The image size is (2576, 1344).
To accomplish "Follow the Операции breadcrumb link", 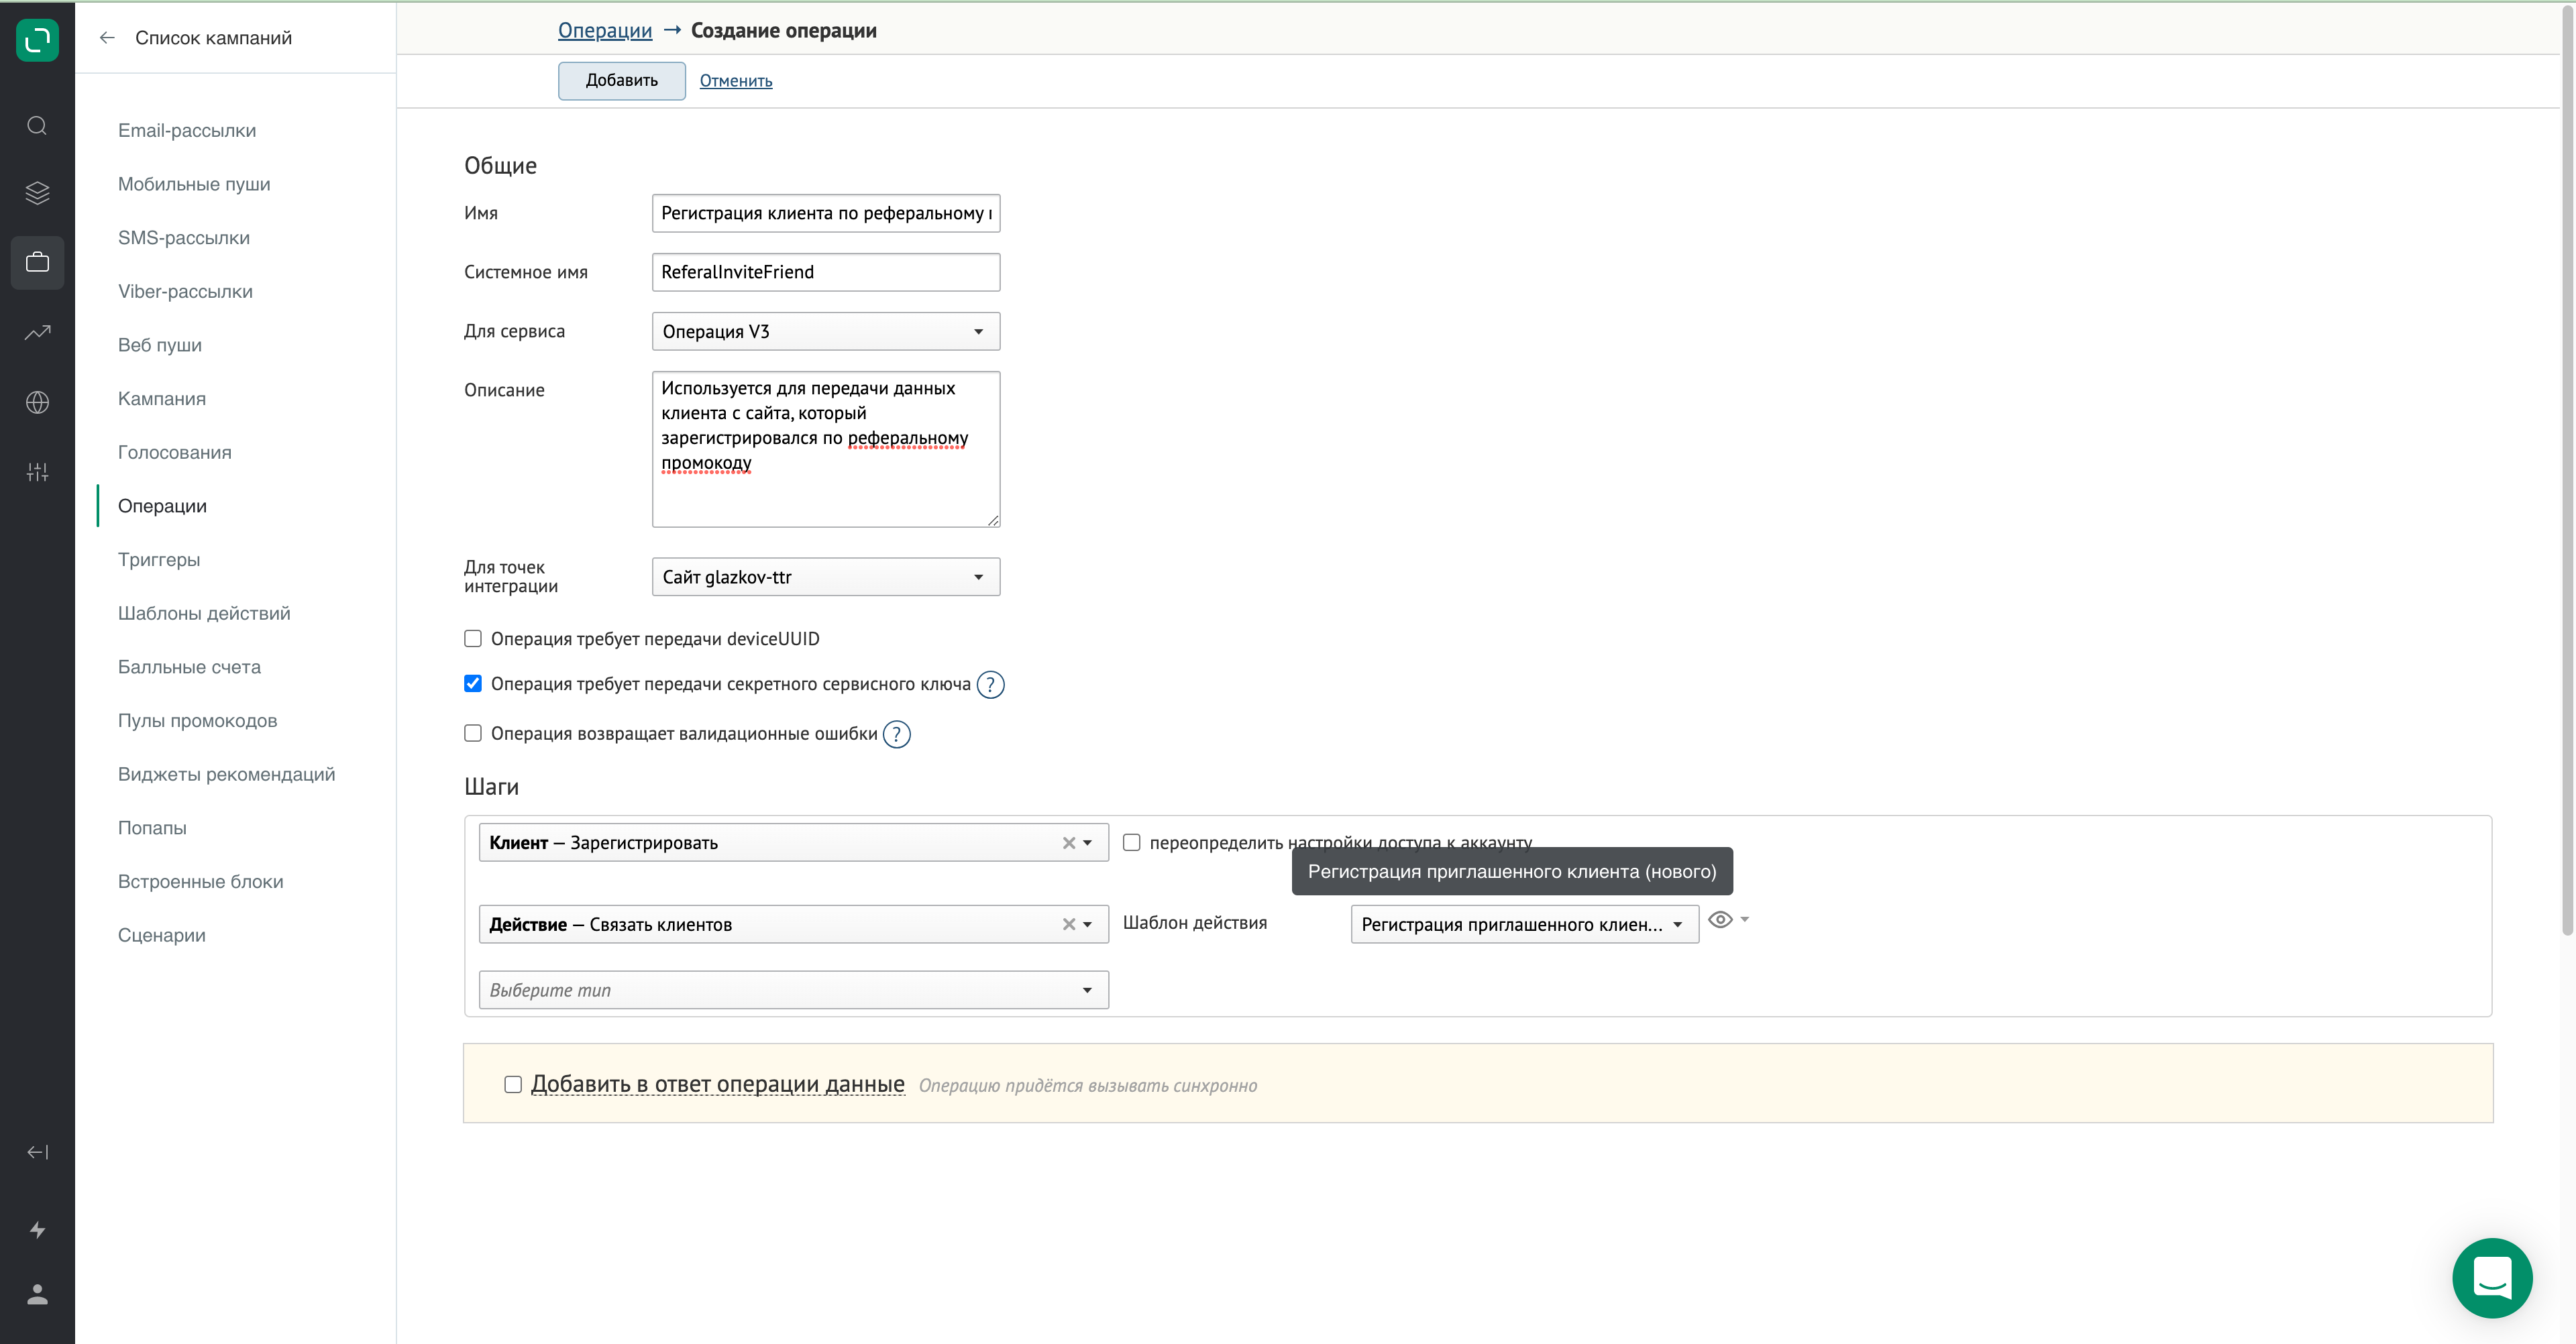I will [x=604, y=31].
